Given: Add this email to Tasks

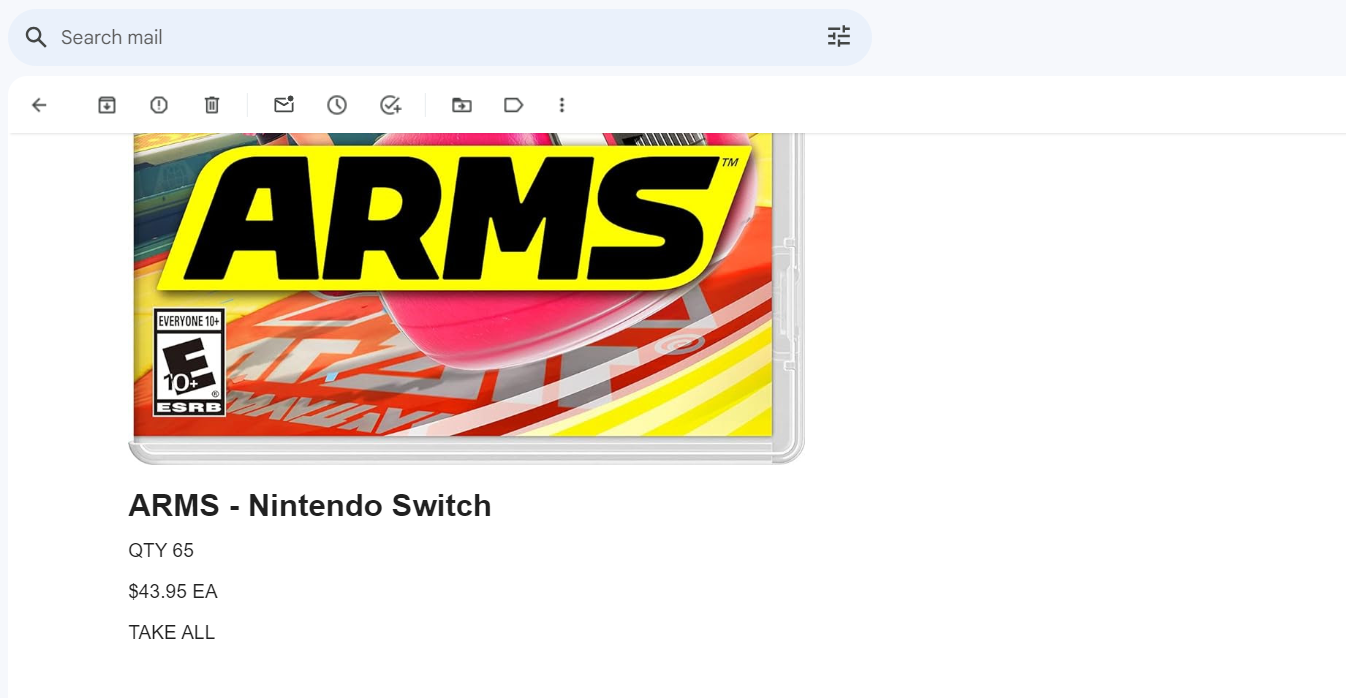Looking at the screenshot, I should [391, 105].
